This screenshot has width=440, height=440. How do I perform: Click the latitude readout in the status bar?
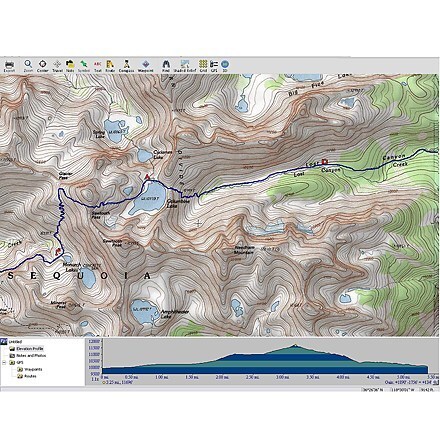(x=374, y=389)
